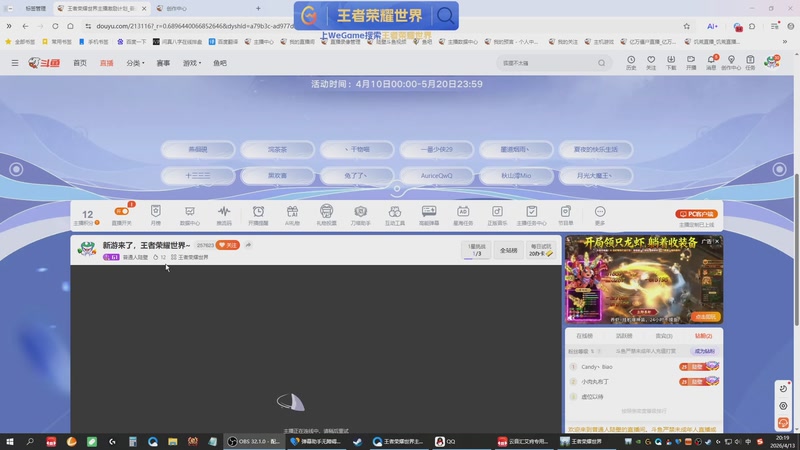Open the Windows Start menu
The height and width of the screenshot is (450, 800).
tap(9, 441)
